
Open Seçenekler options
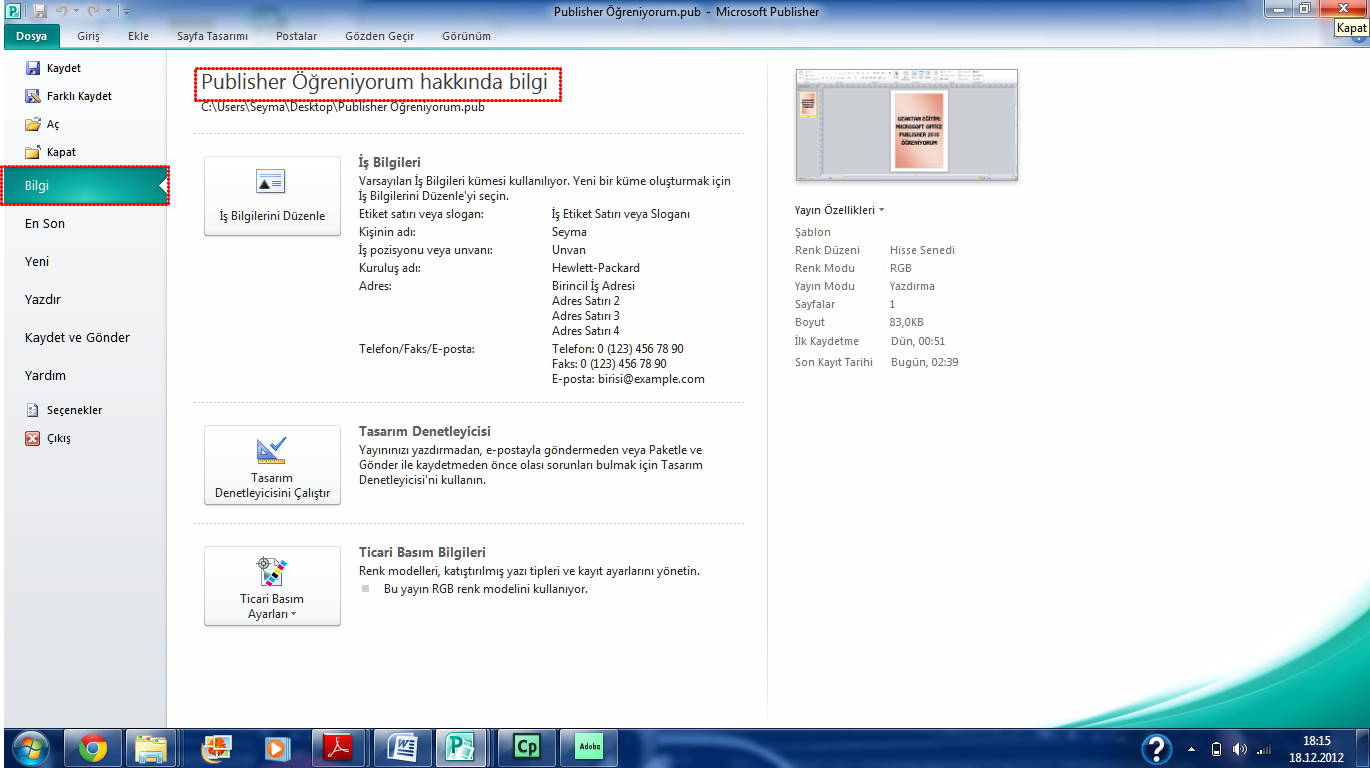click(63, 410)
